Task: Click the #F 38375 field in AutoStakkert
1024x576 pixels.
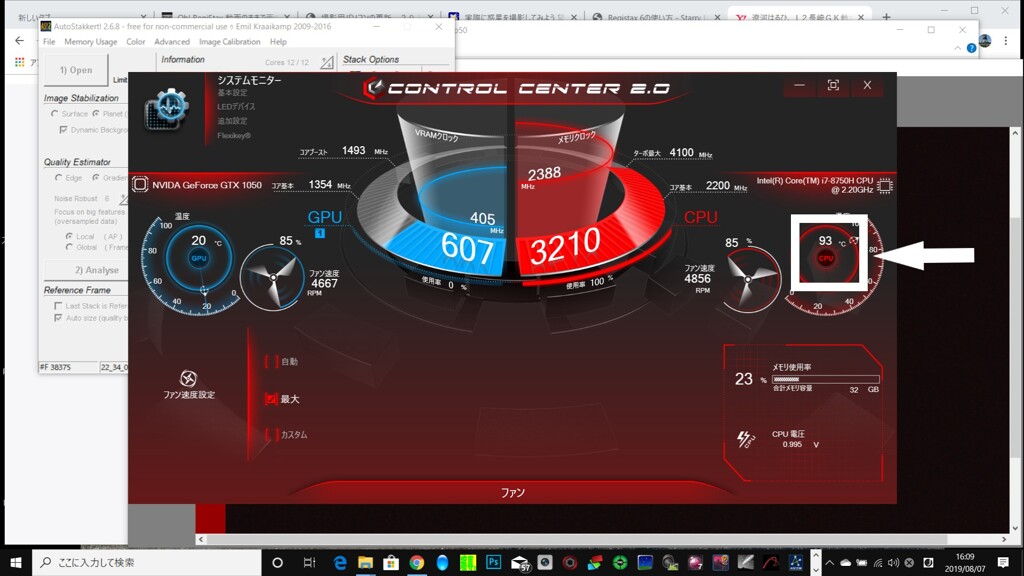Action: coord(68,367)
